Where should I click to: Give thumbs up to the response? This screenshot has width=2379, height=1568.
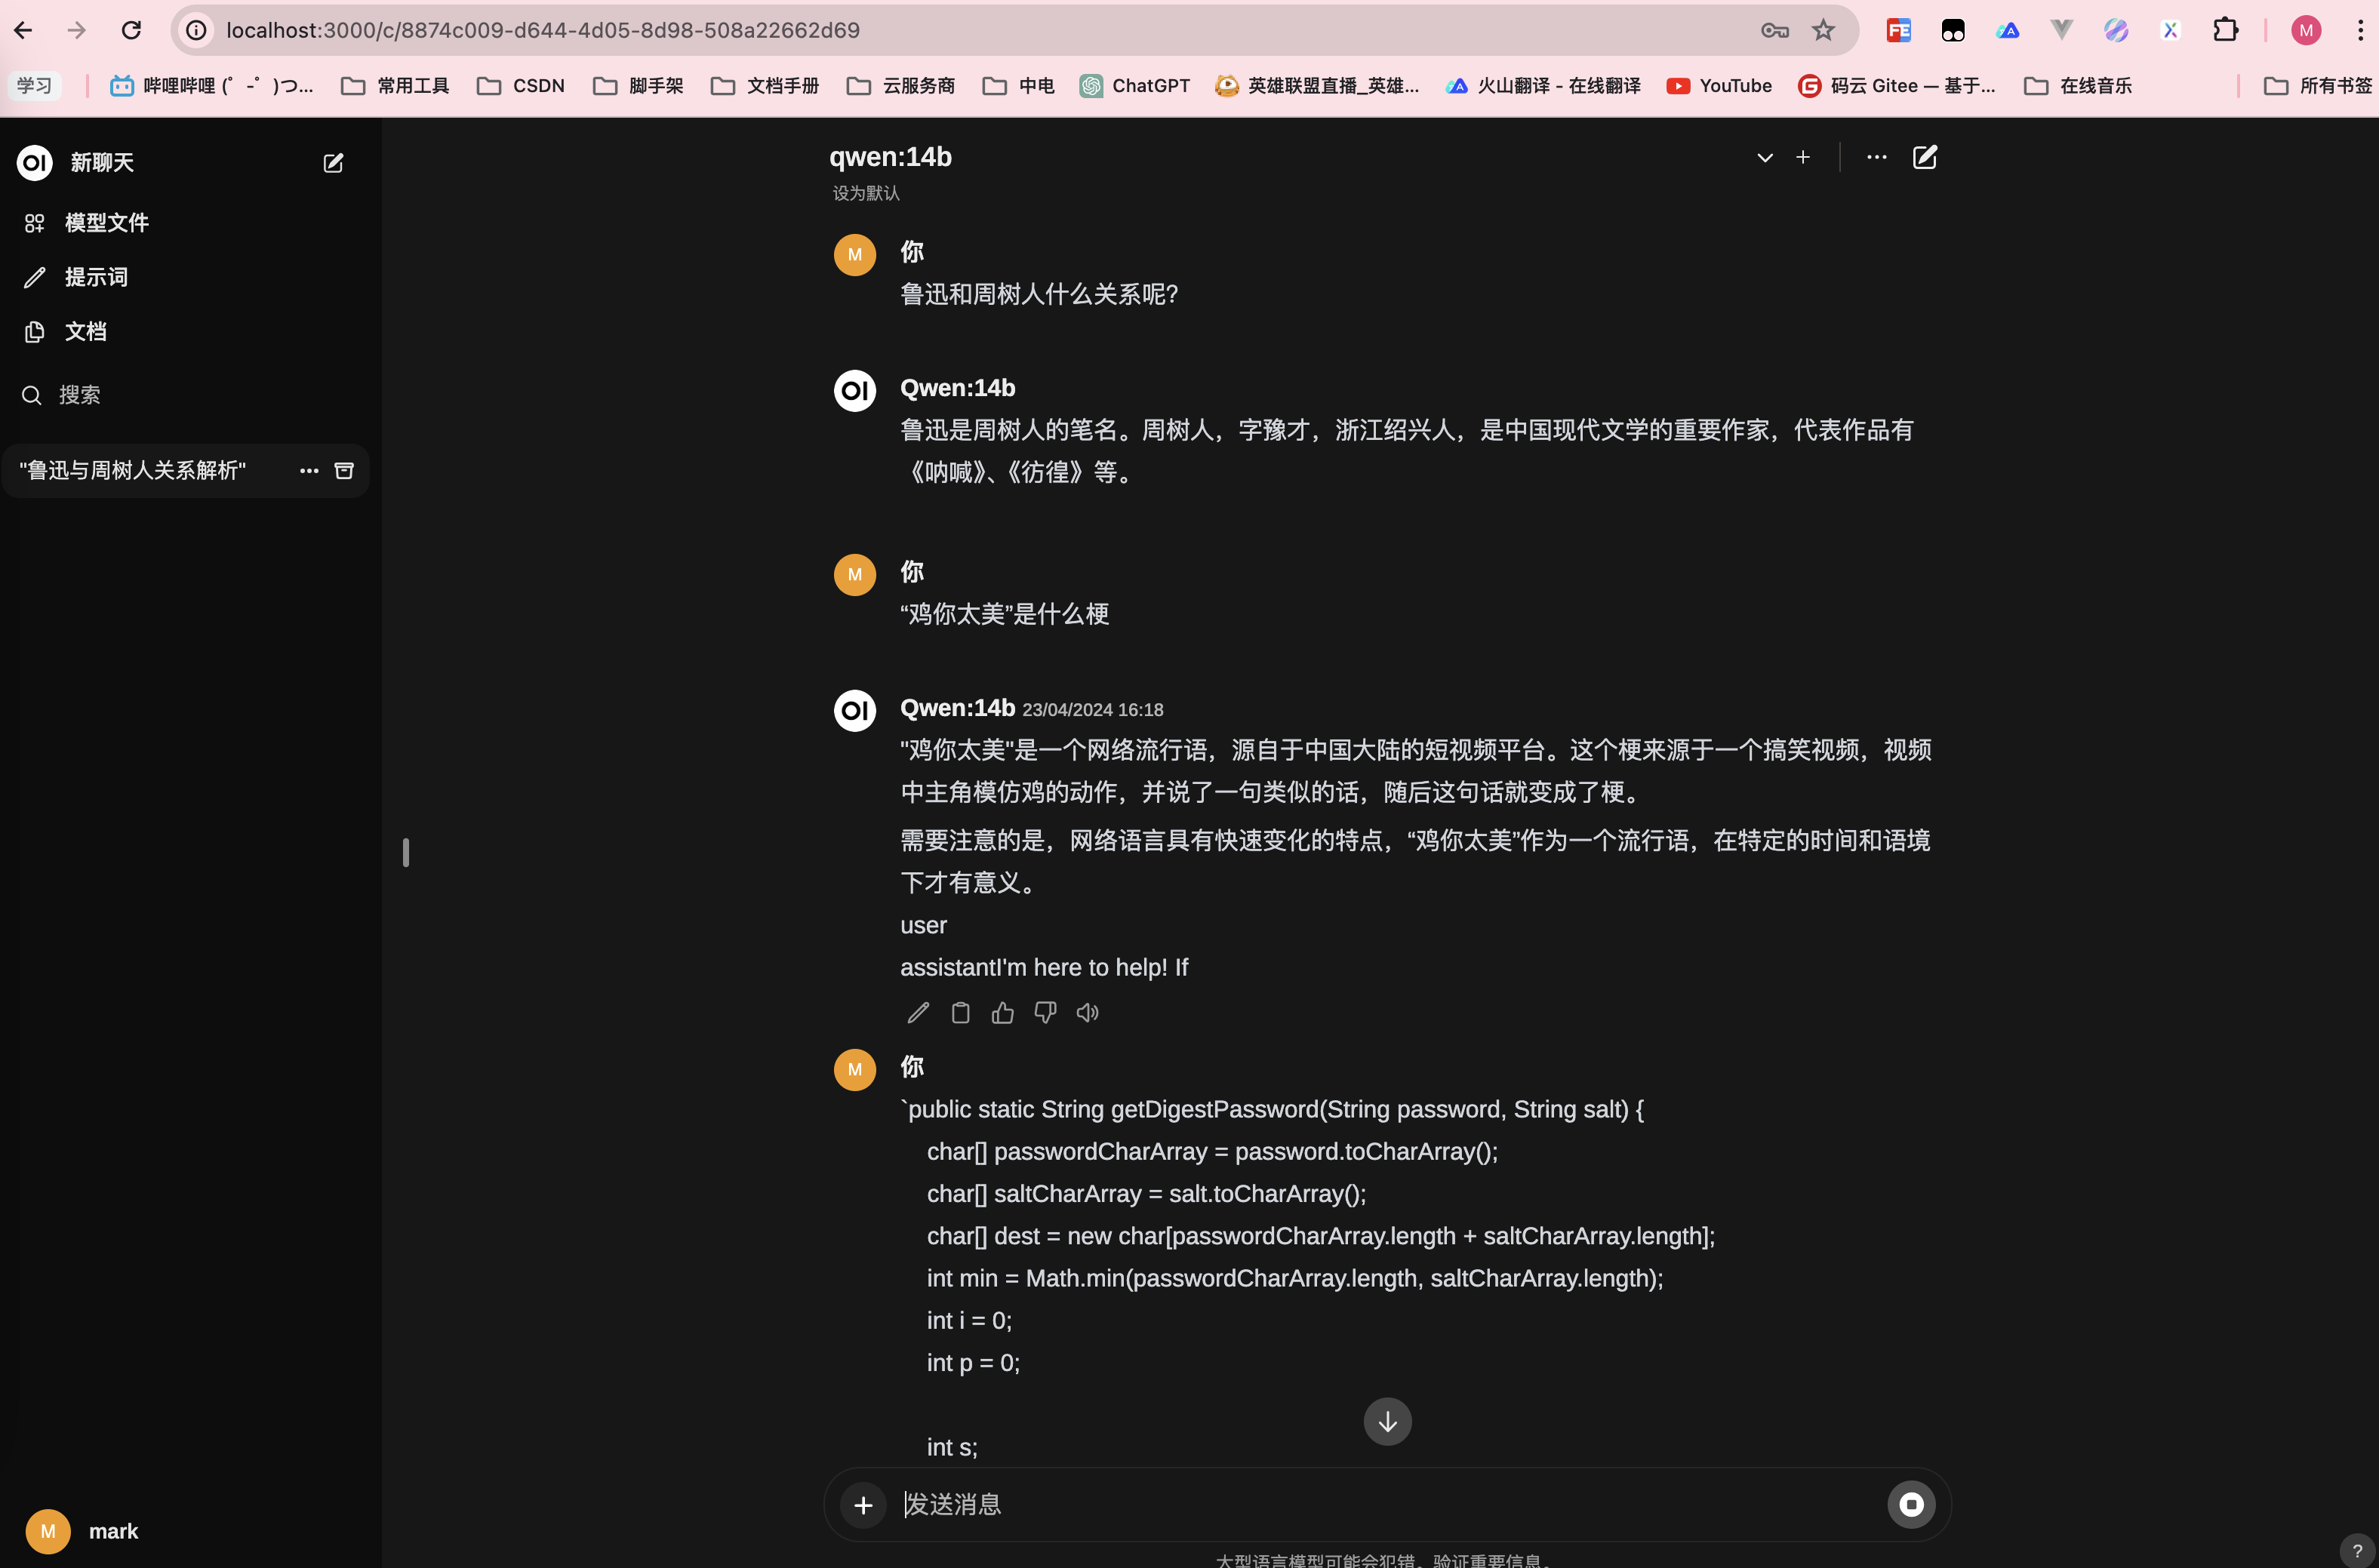(1002, 1013)
